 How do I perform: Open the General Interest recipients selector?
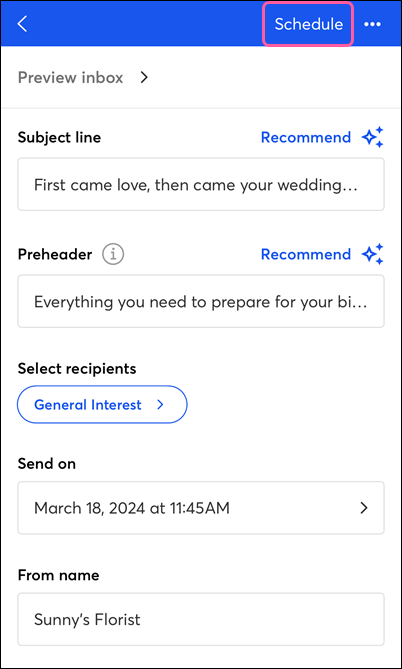tap(102, 404)
